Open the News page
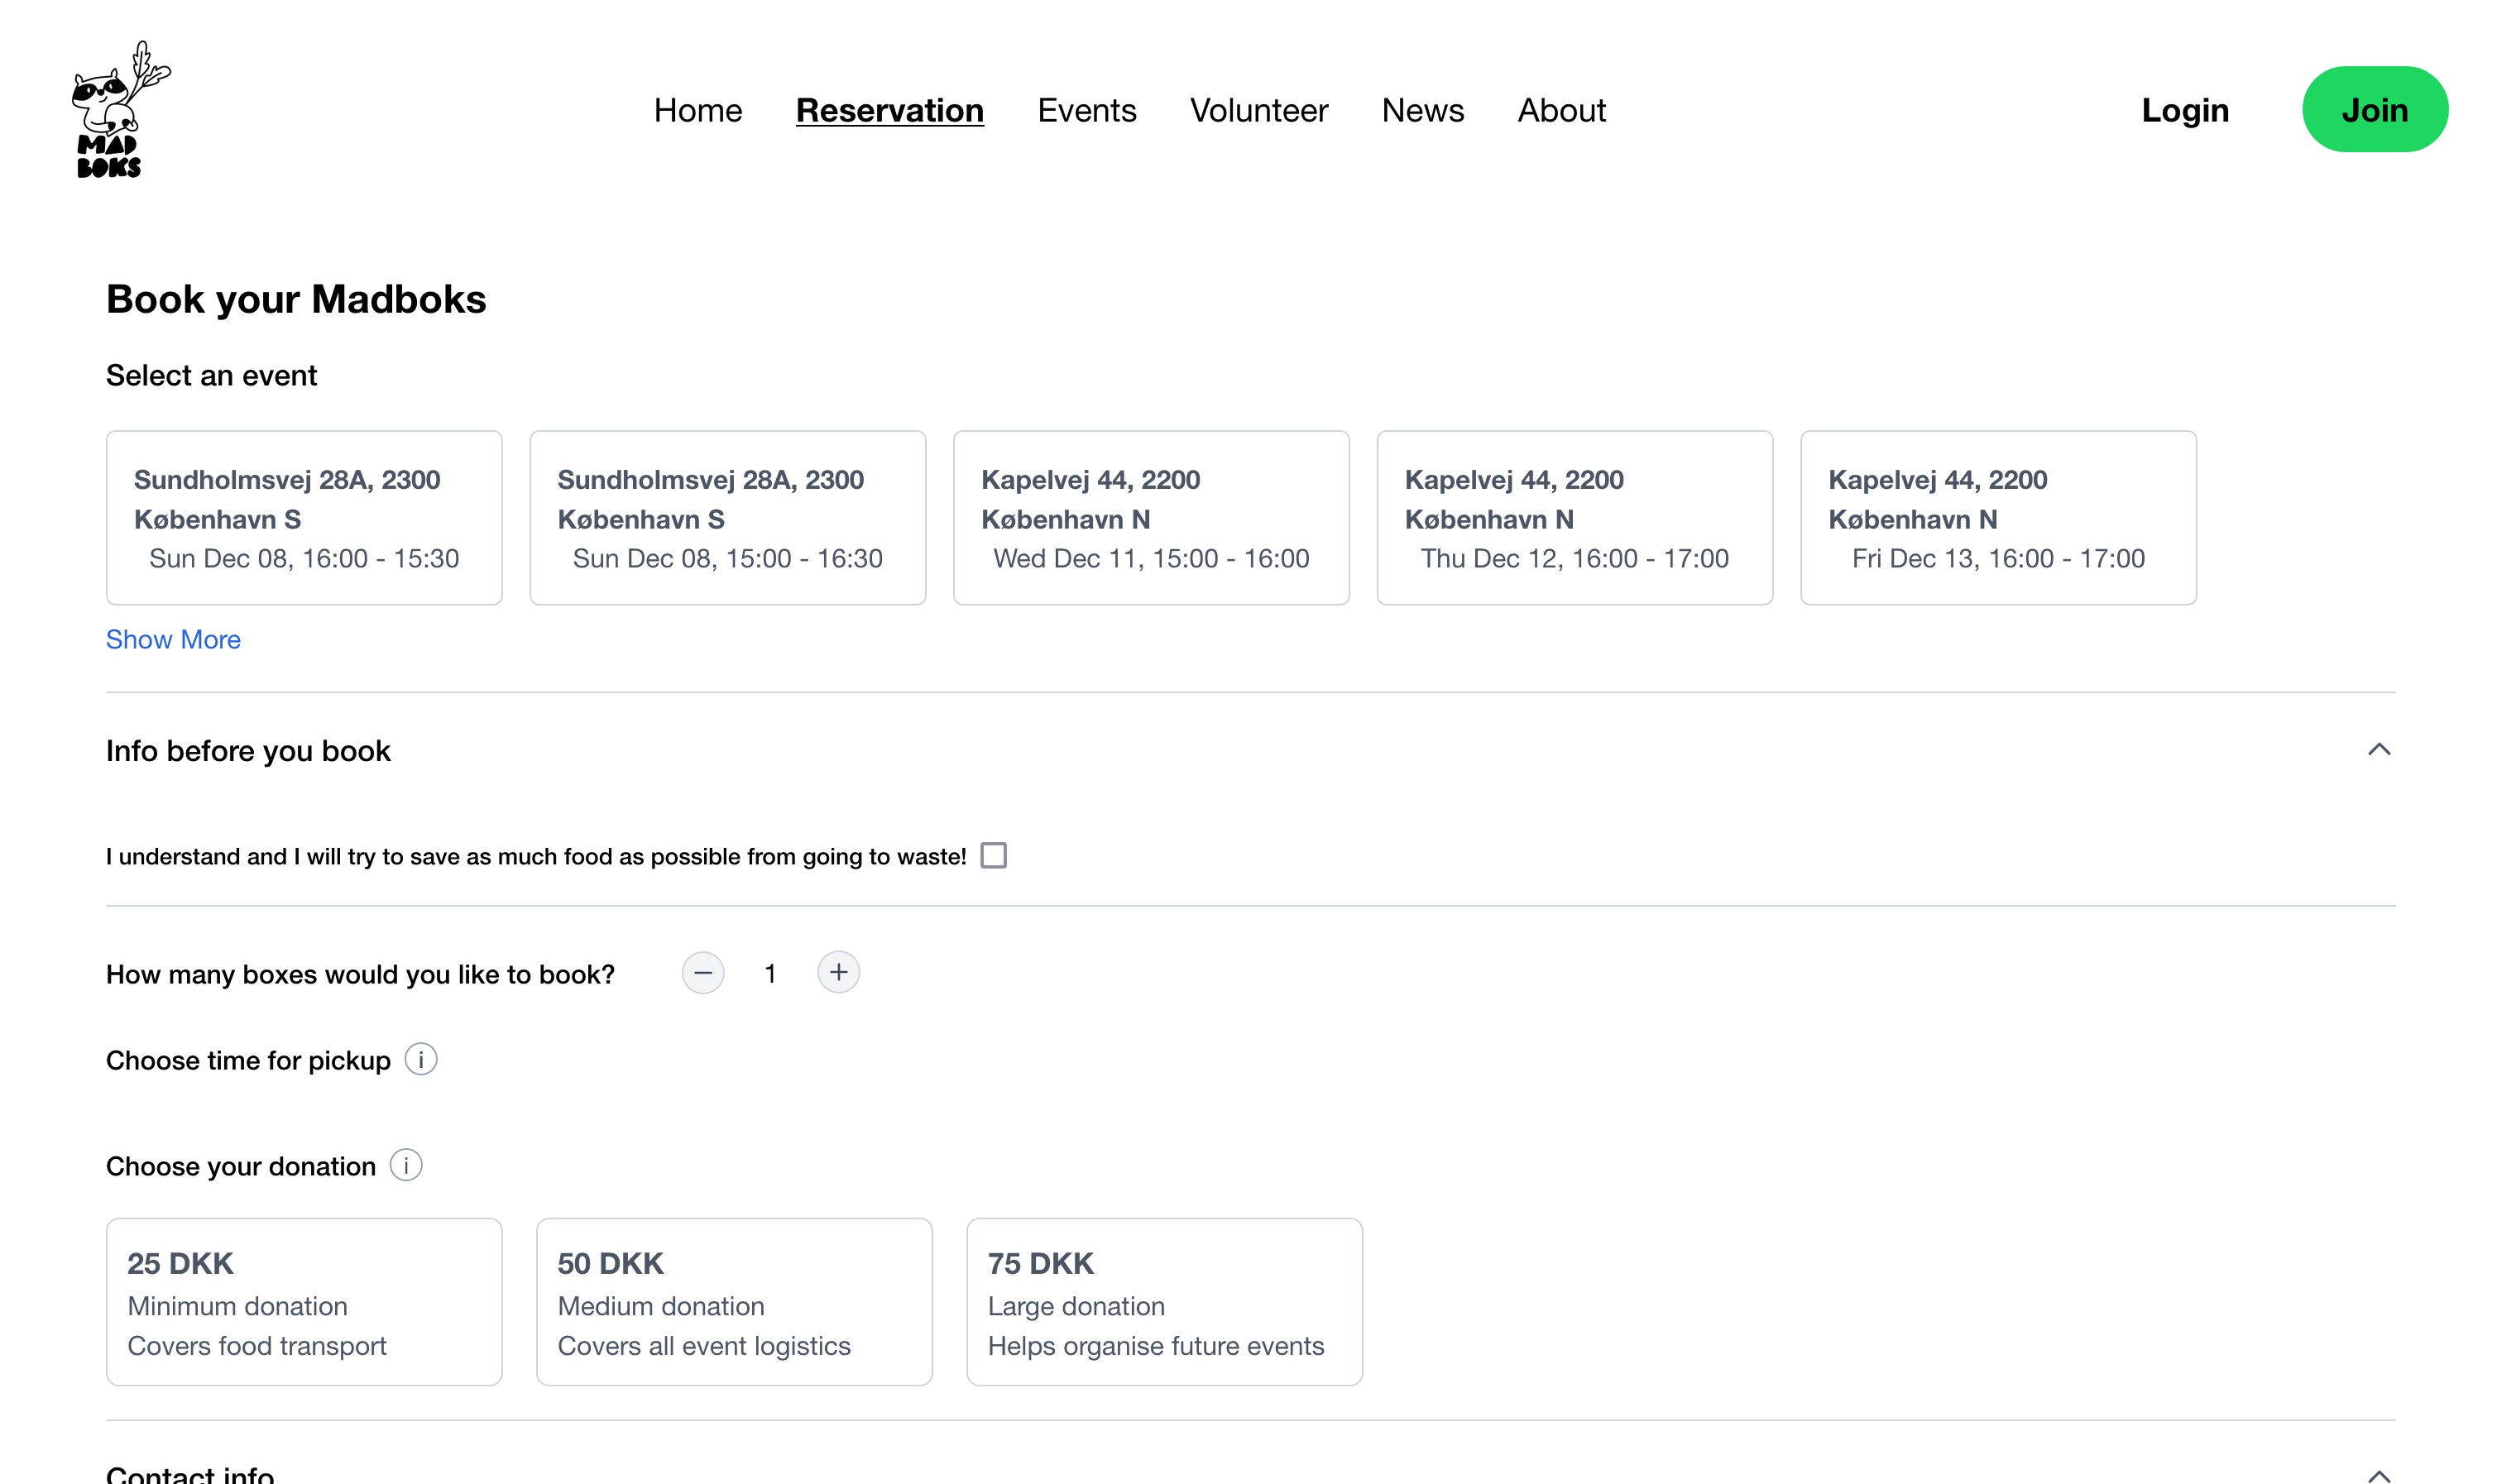Viewport: 2502px width, 1484px height. click(1422, 110)
